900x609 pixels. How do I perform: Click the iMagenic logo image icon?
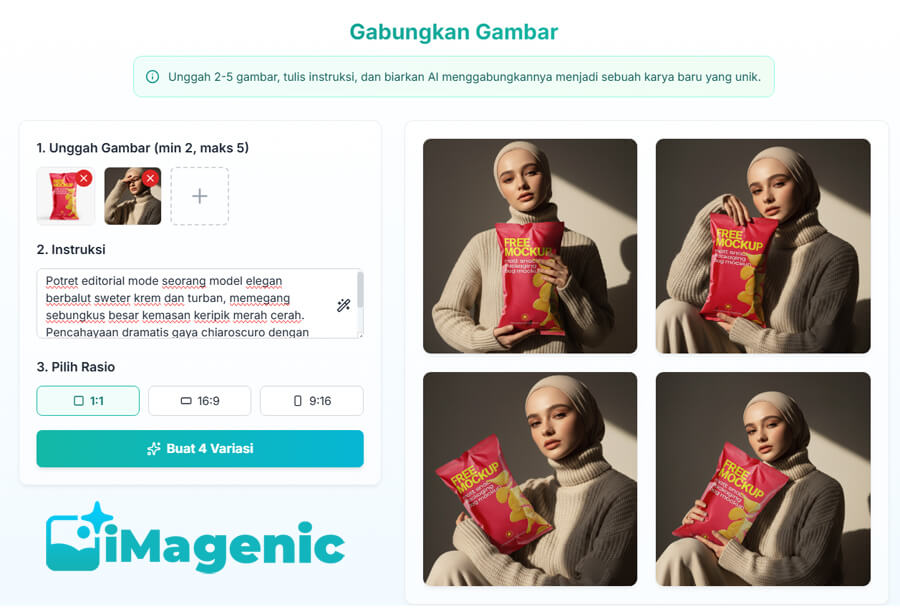point(80,536)
